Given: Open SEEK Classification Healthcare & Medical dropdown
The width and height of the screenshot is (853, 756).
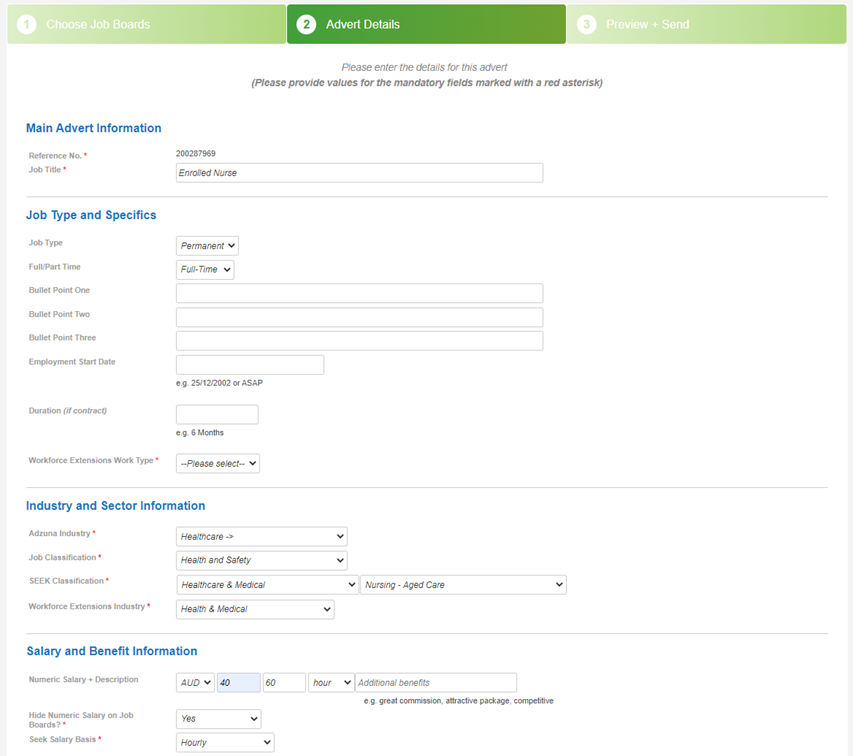Looking at the screenshot, I should click(x=267, y=585).
